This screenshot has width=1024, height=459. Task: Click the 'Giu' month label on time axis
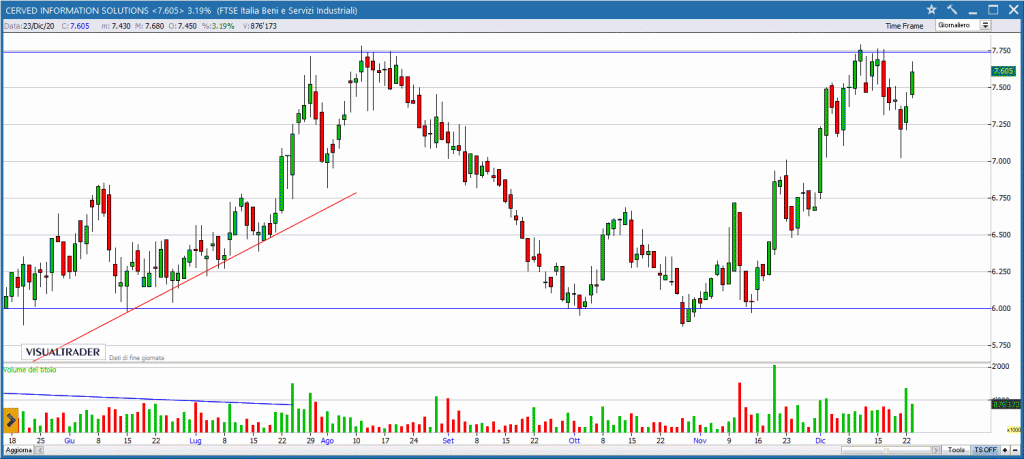[70, 441]
